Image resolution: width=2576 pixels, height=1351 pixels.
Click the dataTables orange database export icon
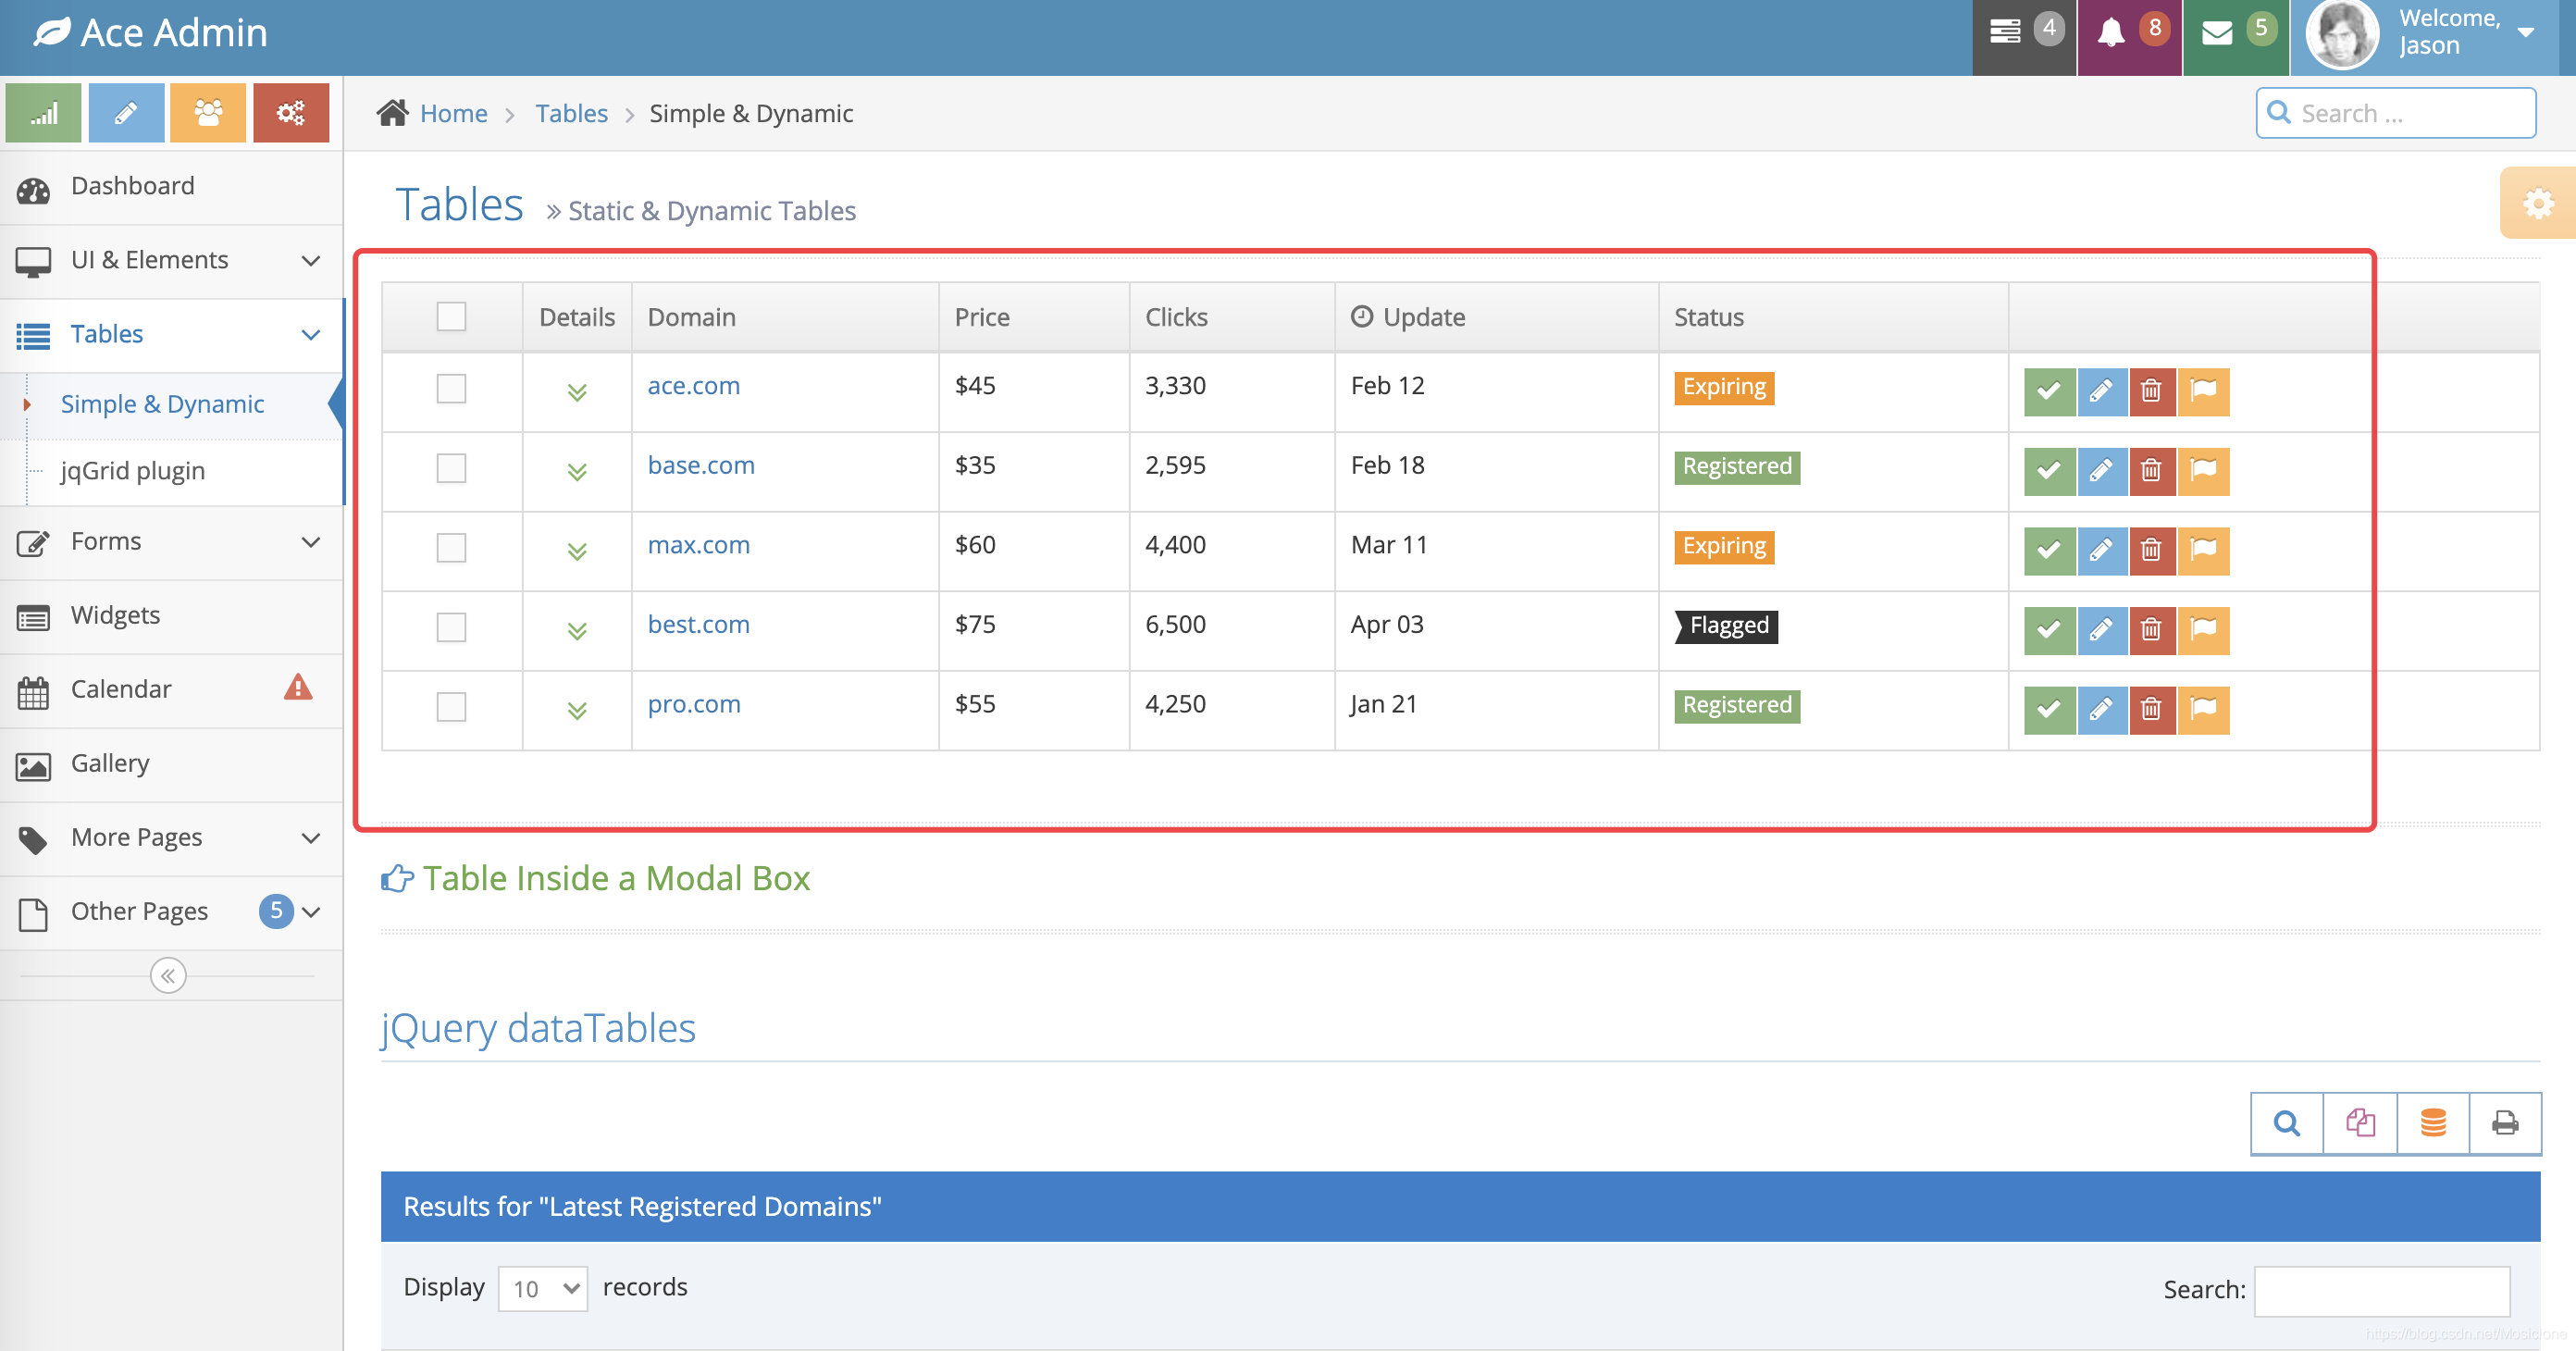point(2433,1123)
